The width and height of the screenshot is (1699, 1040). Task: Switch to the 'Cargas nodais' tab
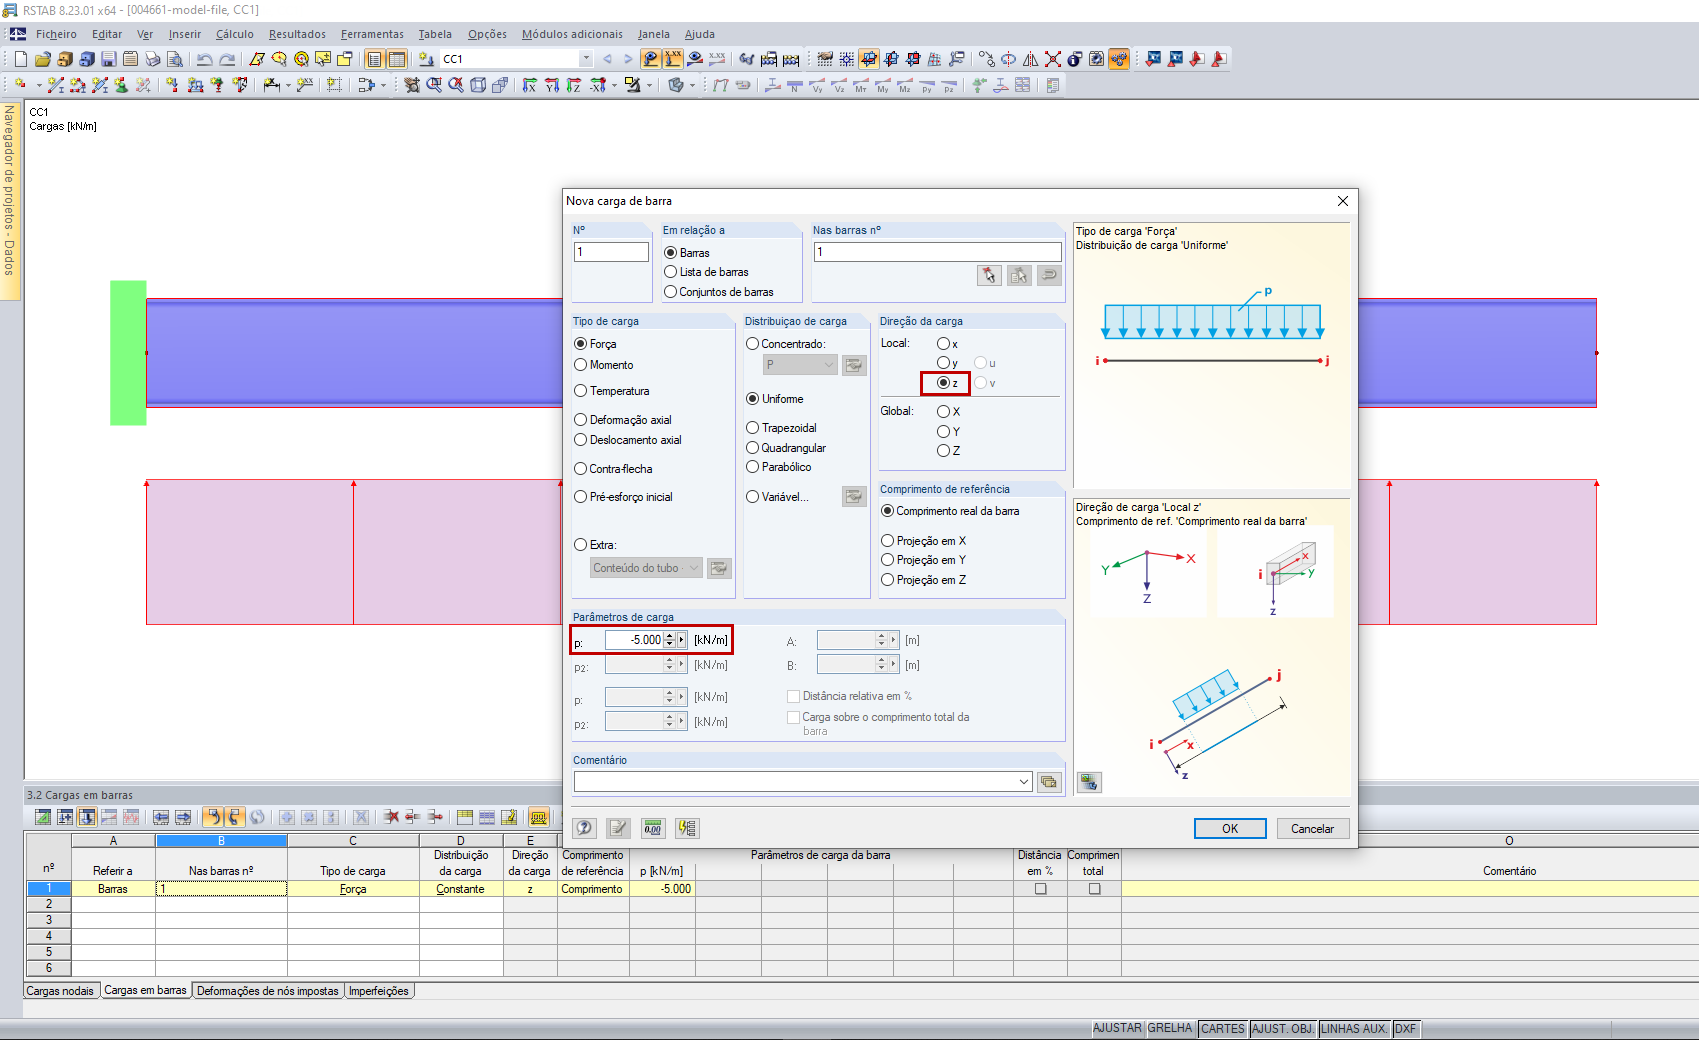click(60, 991)
